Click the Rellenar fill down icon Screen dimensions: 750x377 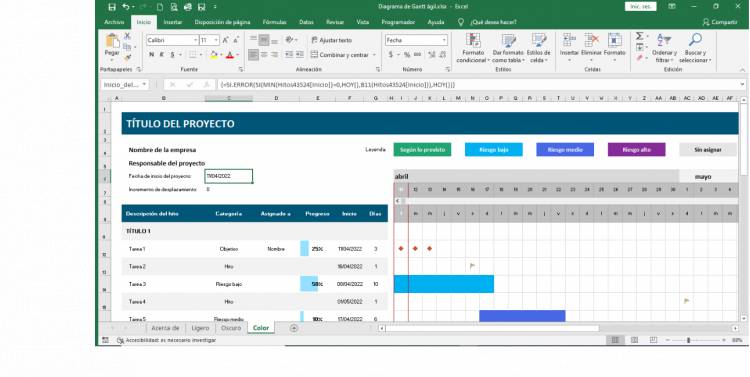640,47
